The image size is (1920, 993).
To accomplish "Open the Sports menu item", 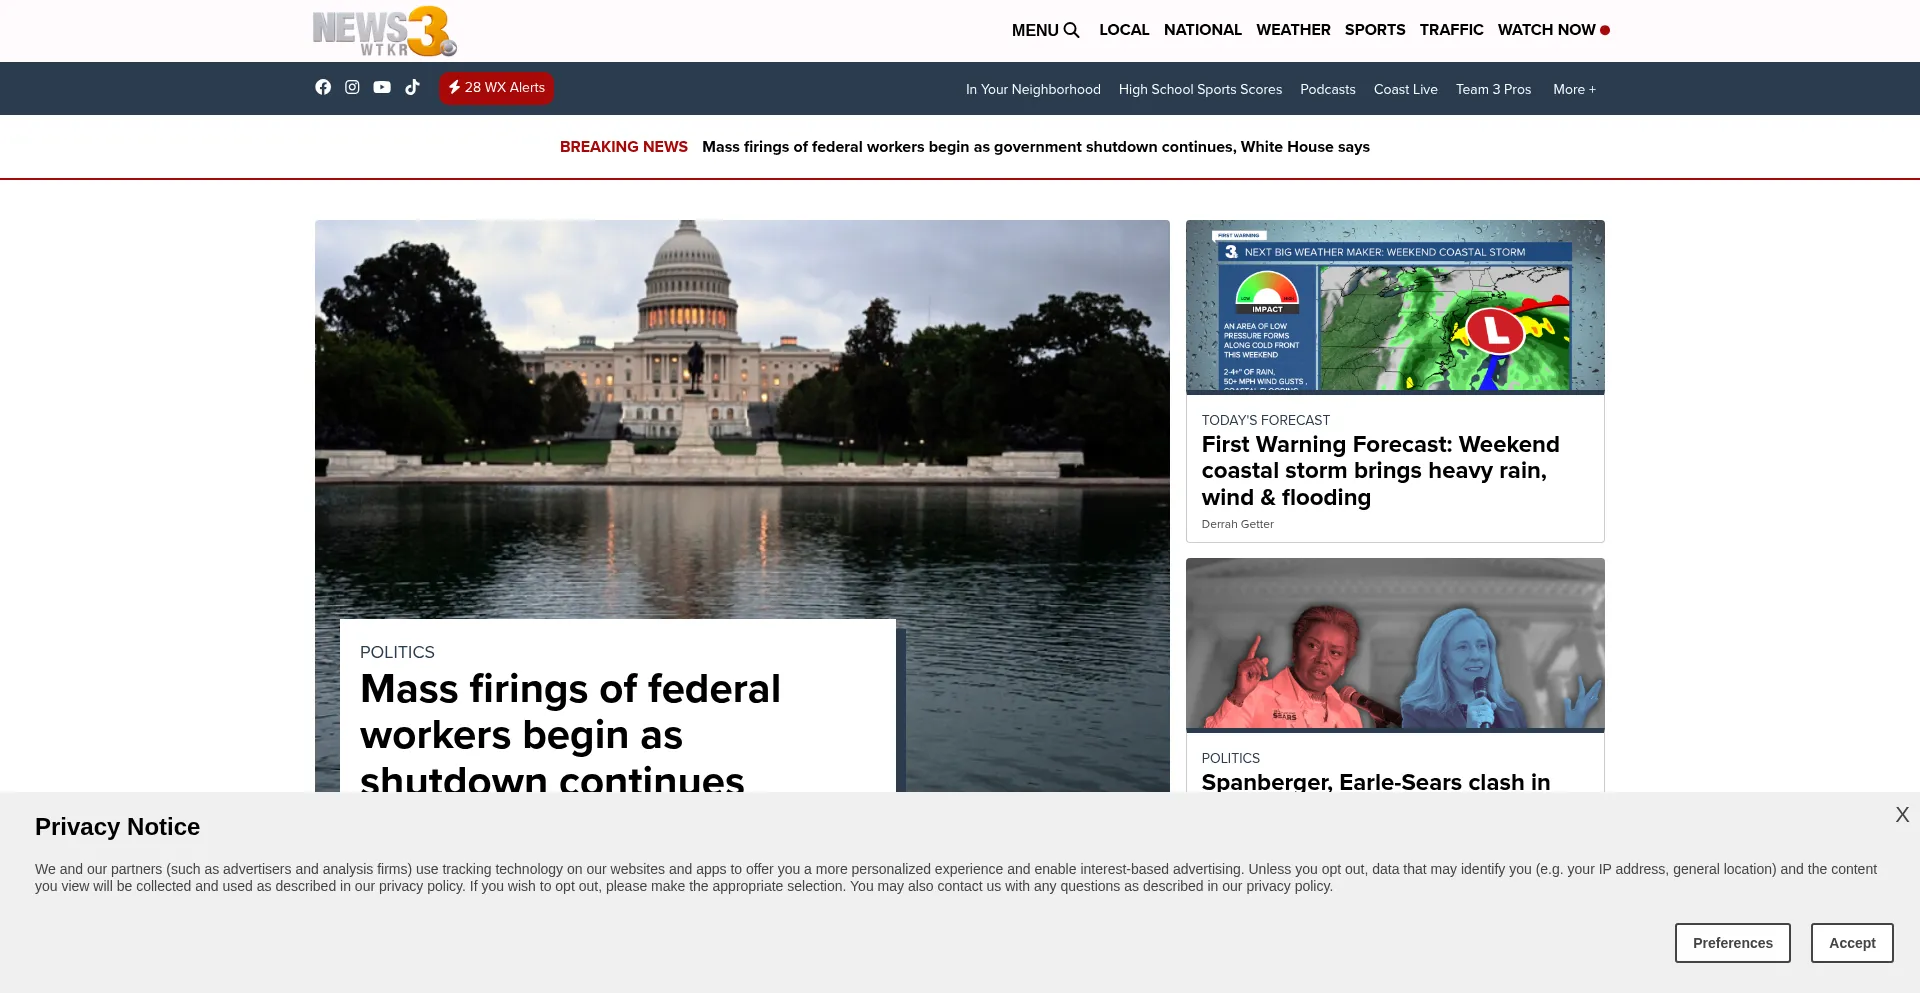I will (1374, 30).
